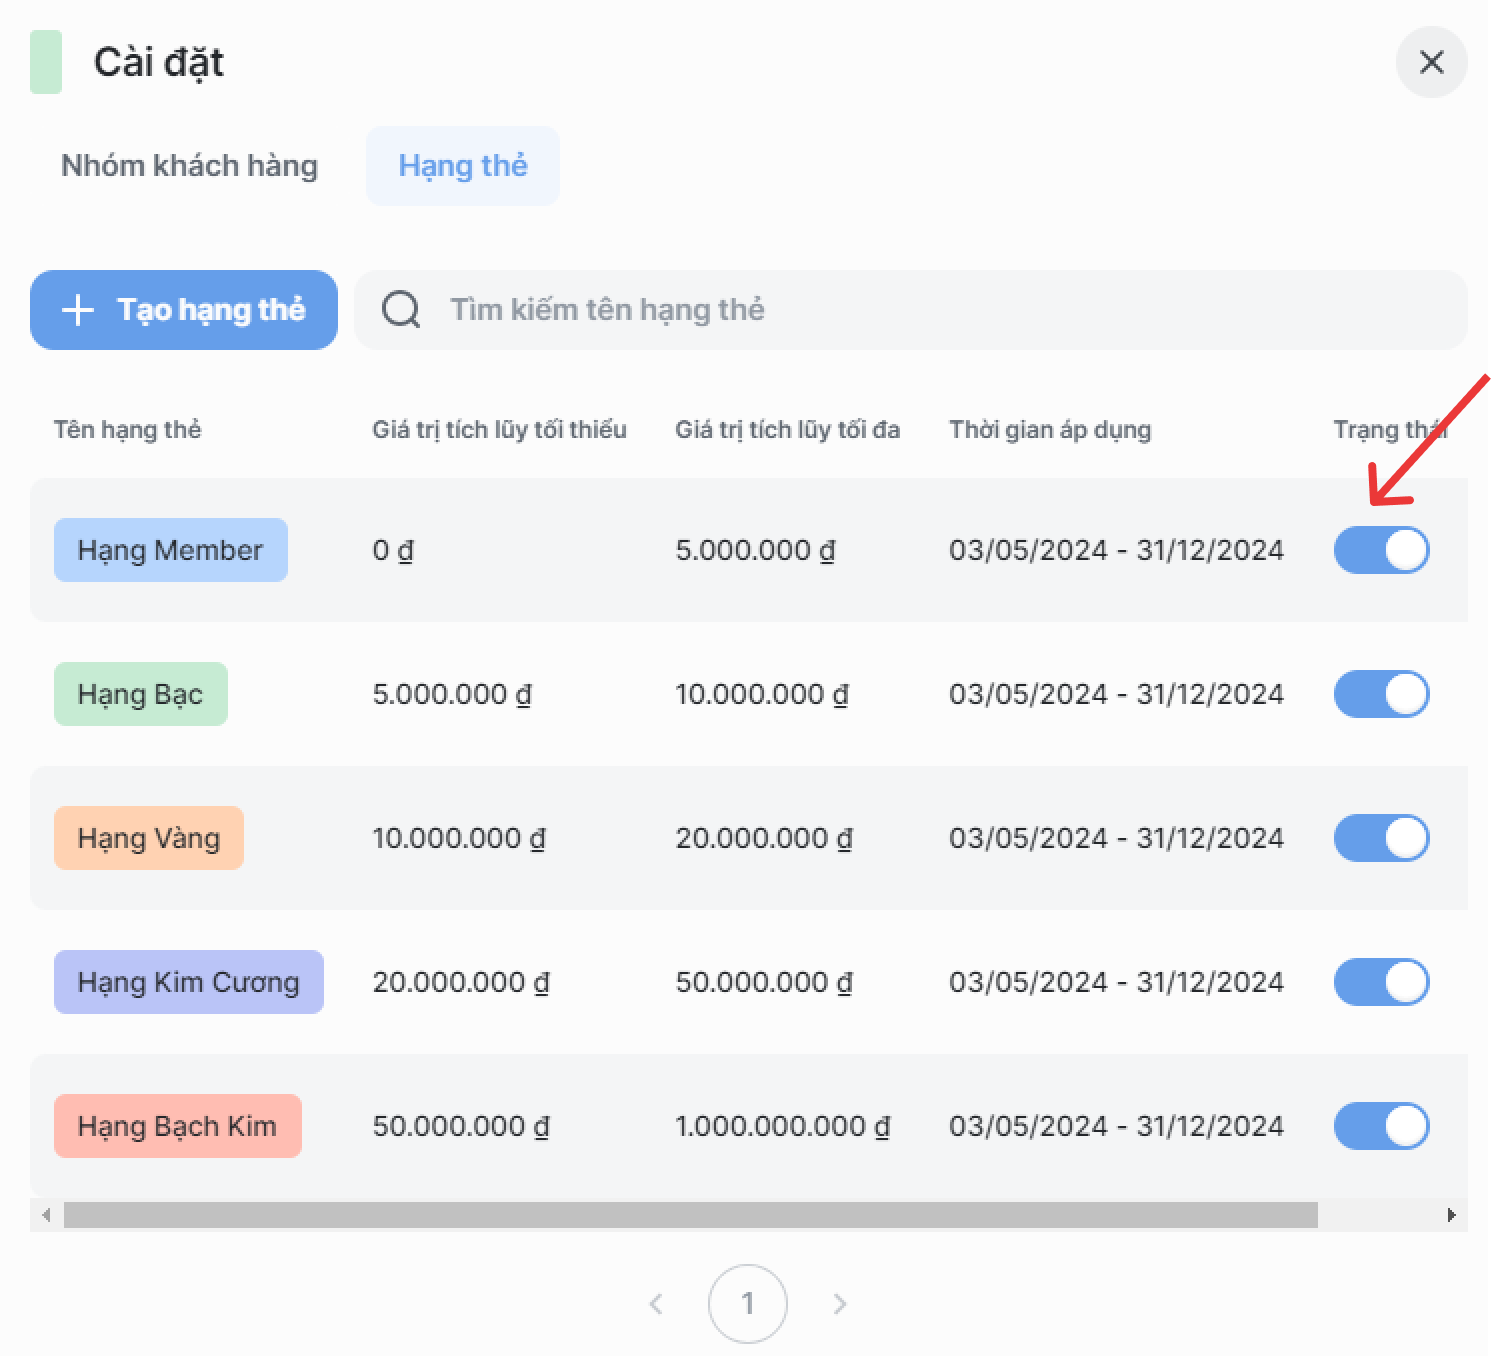Select the Hạng thẻ tab

pos(462,166)
